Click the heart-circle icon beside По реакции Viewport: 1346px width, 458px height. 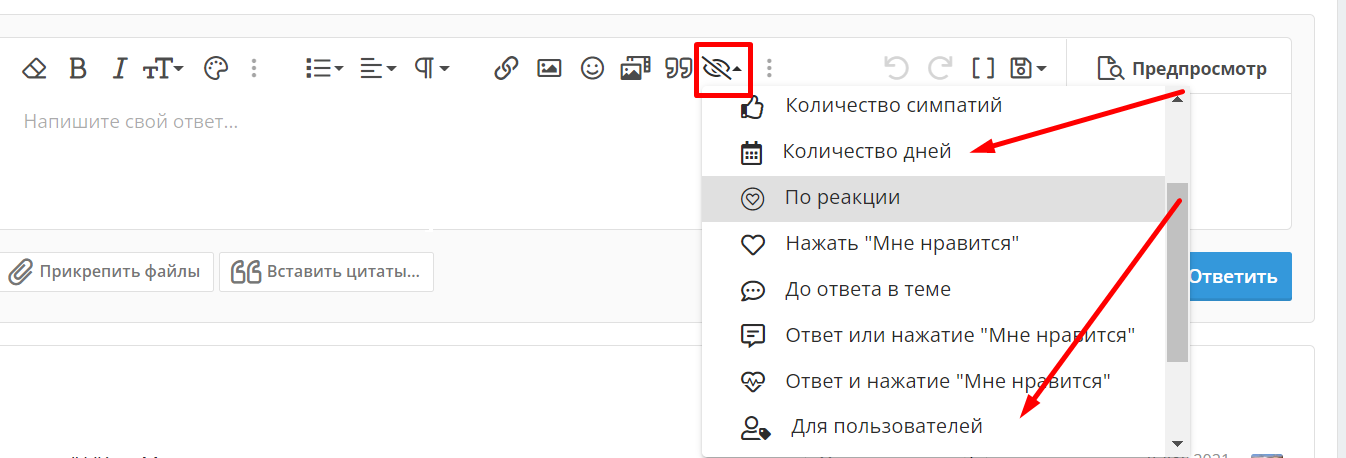tap(752, 199)
